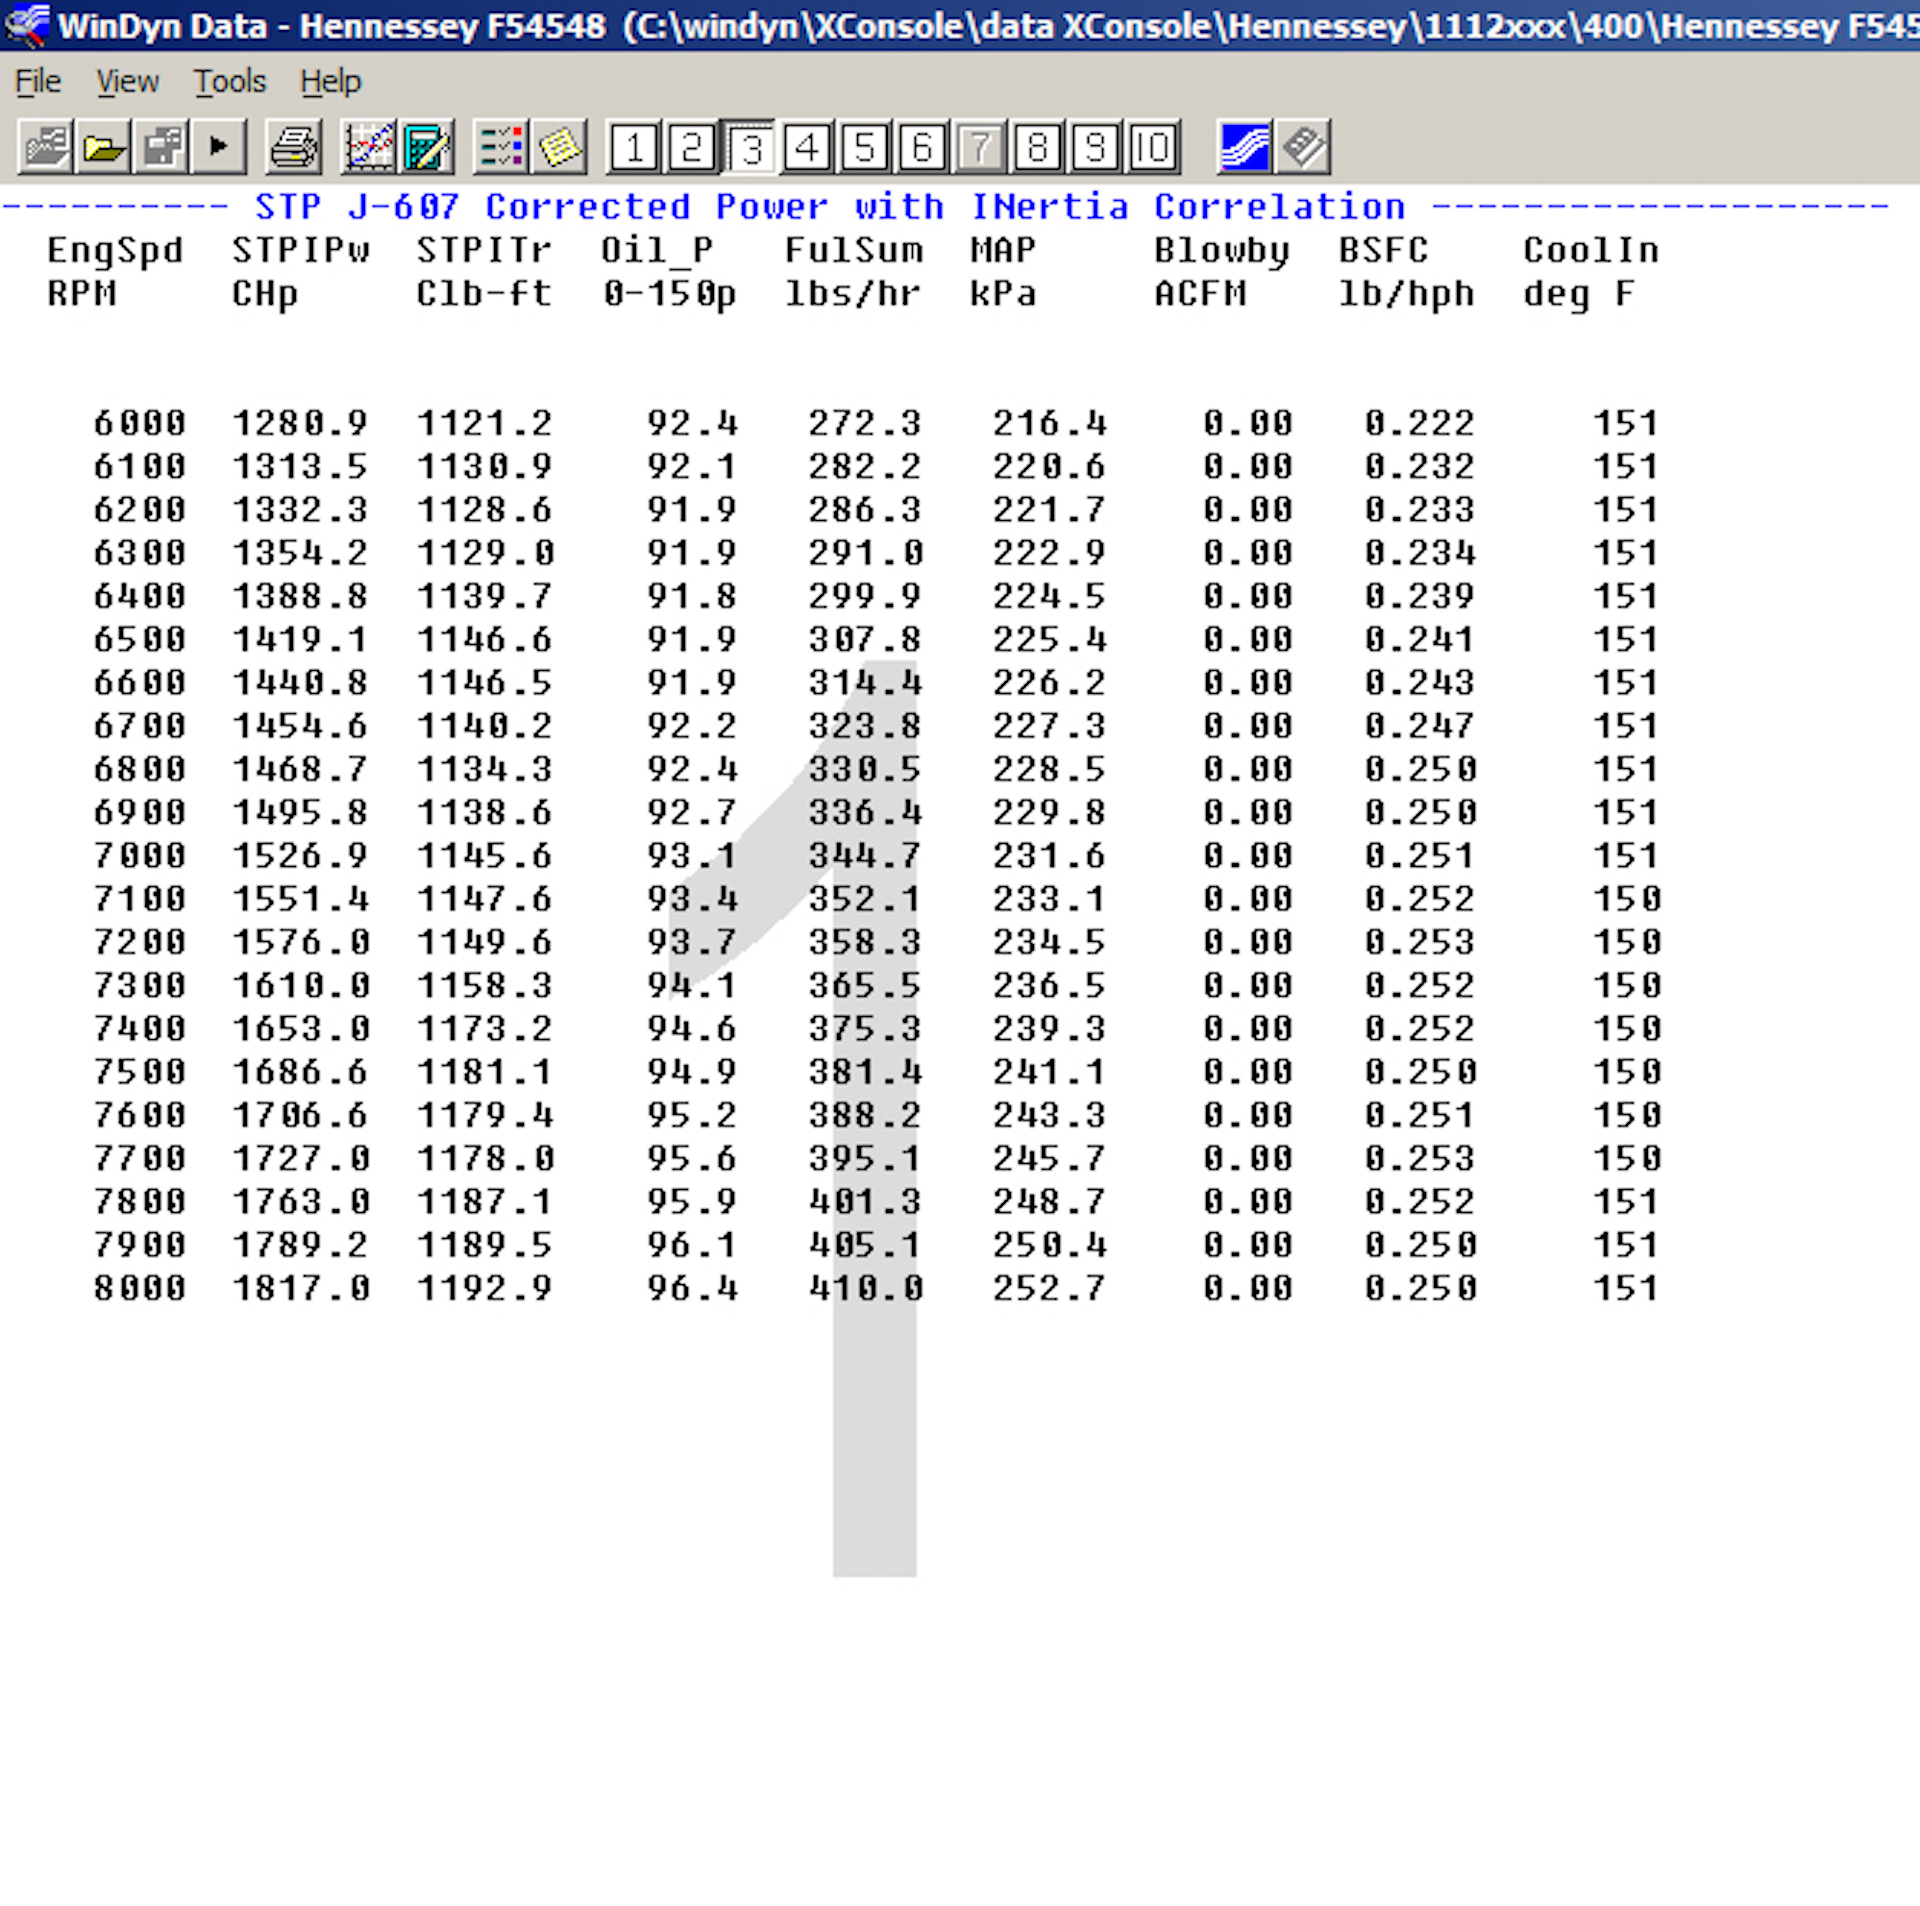Viewport: 1920px width, 1906px height.
Task: Open the File menu
Action: click(38, 81)
